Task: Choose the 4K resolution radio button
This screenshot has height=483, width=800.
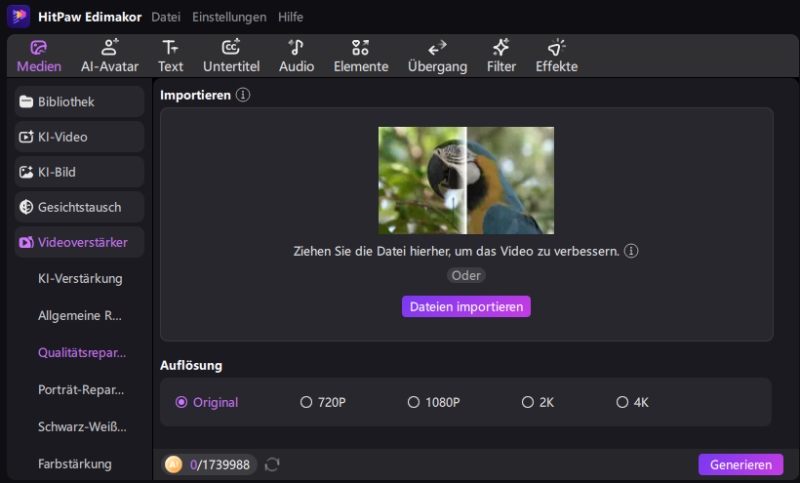Action: click(622, 402)
